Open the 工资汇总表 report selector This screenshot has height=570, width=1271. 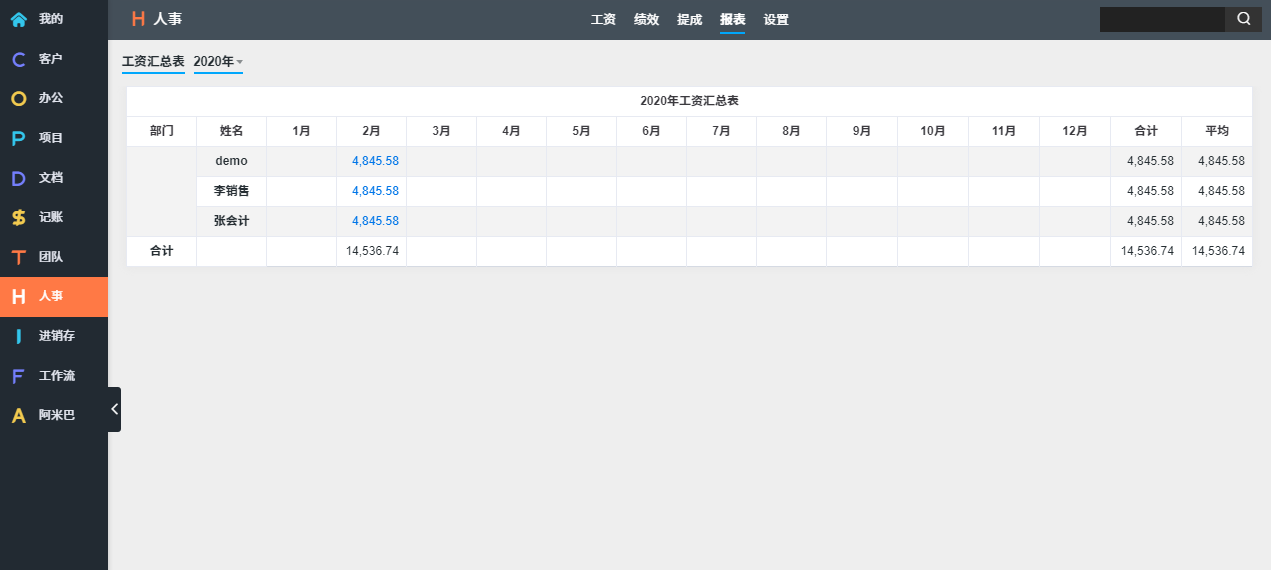pos(153,62)
